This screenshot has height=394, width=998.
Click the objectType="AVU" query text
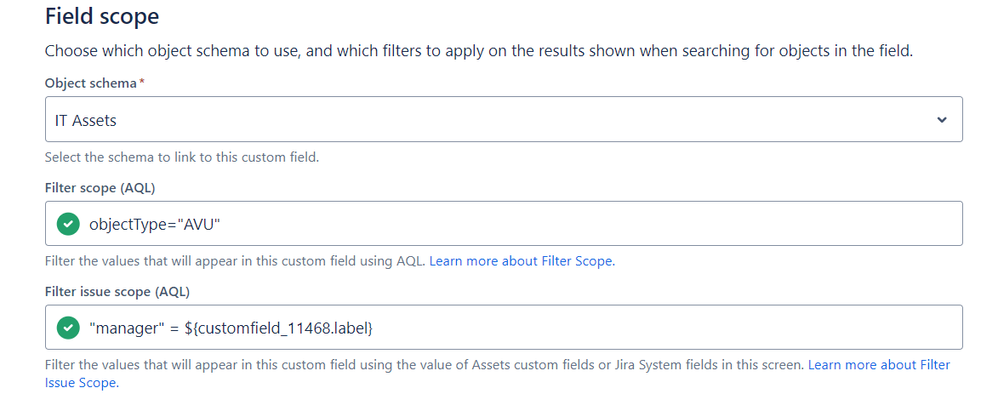point(155,224)
